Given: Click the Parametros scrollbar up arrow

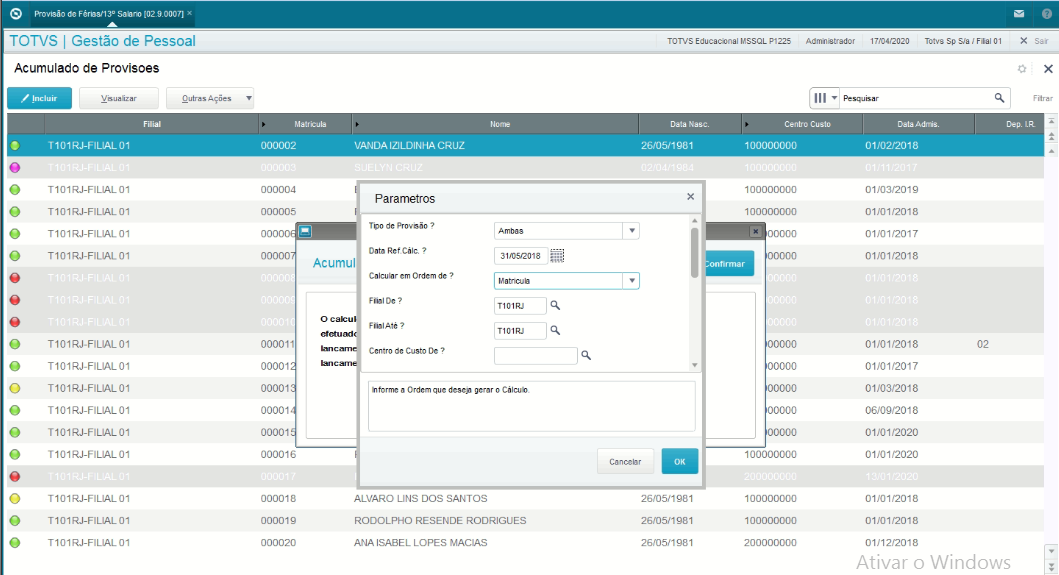Looking at the screenshot, I should (694, 220).
